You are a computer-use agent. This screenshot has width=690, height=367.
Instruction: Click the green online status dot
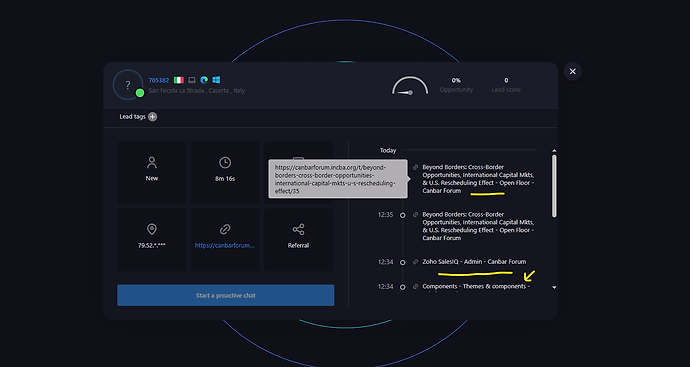pyautogui.click(x=140, y=93)
